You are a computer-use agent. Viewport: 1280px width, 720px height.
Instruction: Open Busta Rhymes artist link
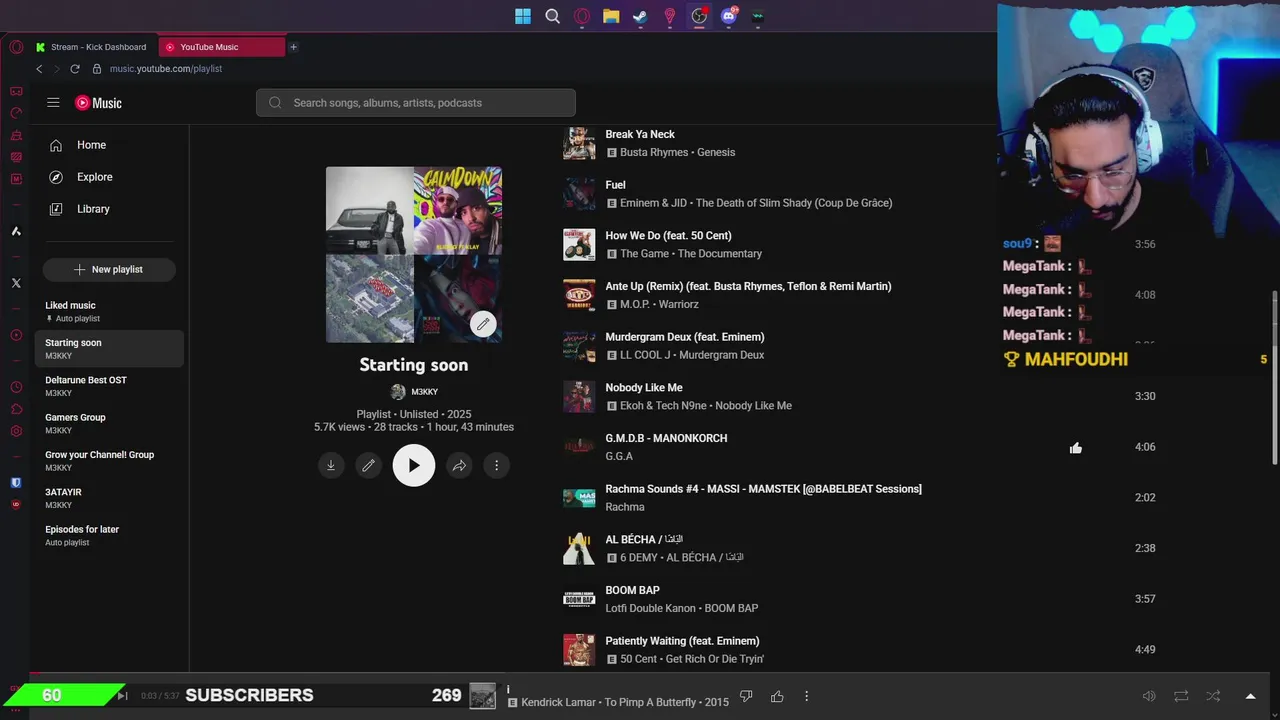[x=655, y=152]
